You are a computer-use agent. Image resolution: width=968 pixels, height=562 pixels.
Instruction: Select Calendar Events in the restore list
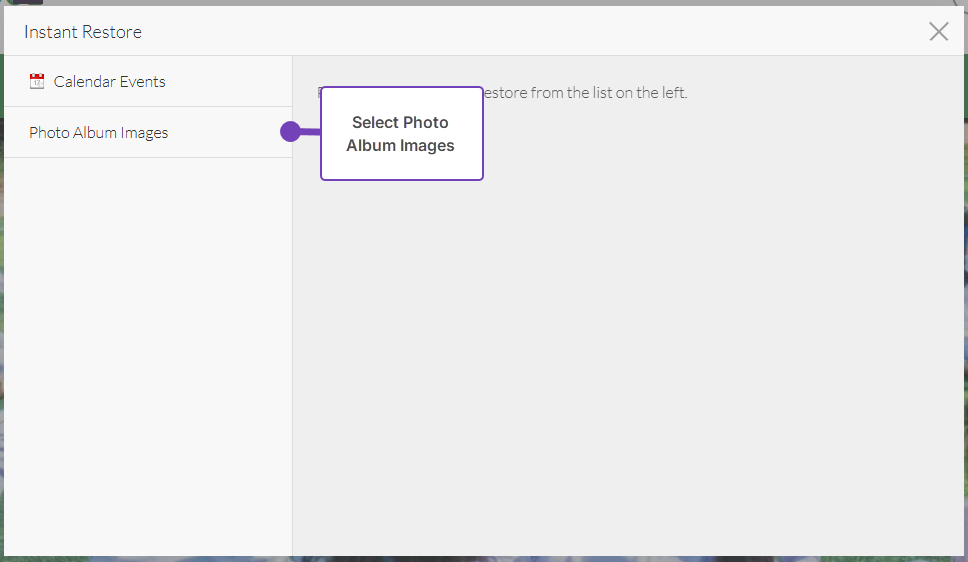point(109,82)
